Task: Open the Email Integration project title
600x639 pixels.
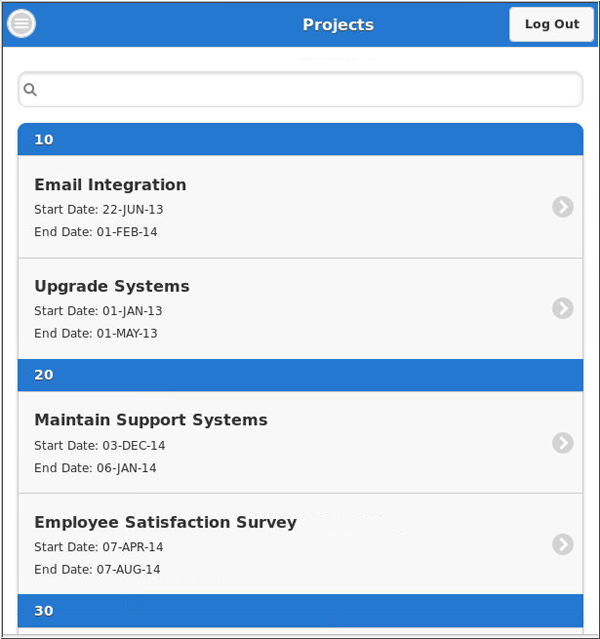Action: pos(110,185)
